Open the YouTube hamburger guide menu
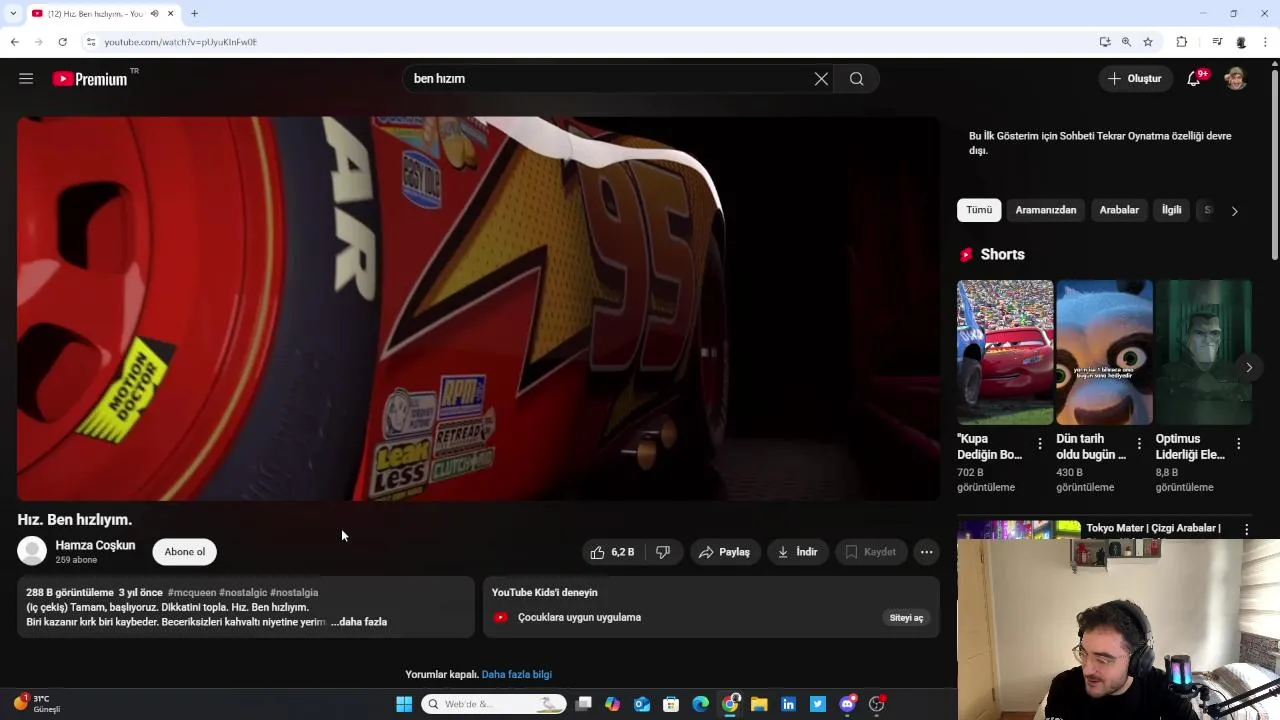The image size is (1280, 720). (26, 79)
